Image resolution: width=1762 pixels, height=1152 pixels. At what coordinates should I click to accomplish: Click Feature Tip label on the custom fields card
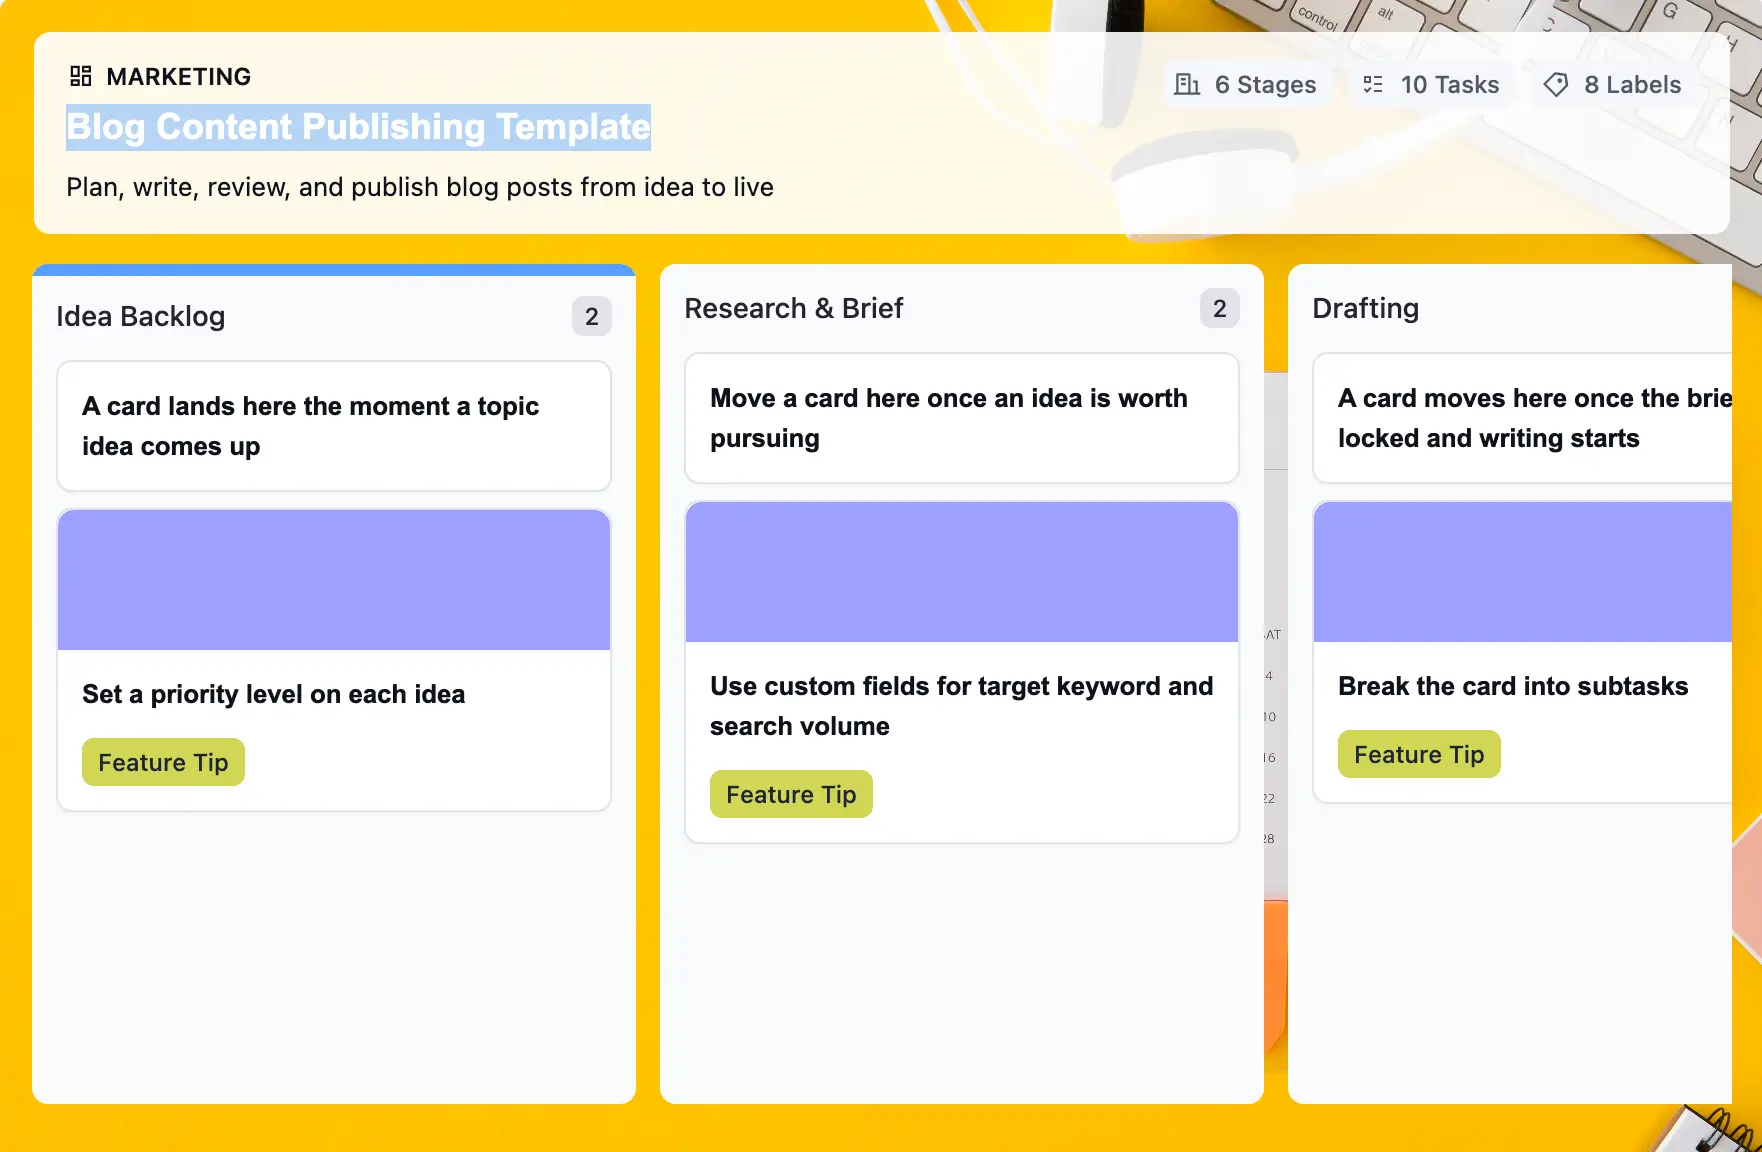791,794
